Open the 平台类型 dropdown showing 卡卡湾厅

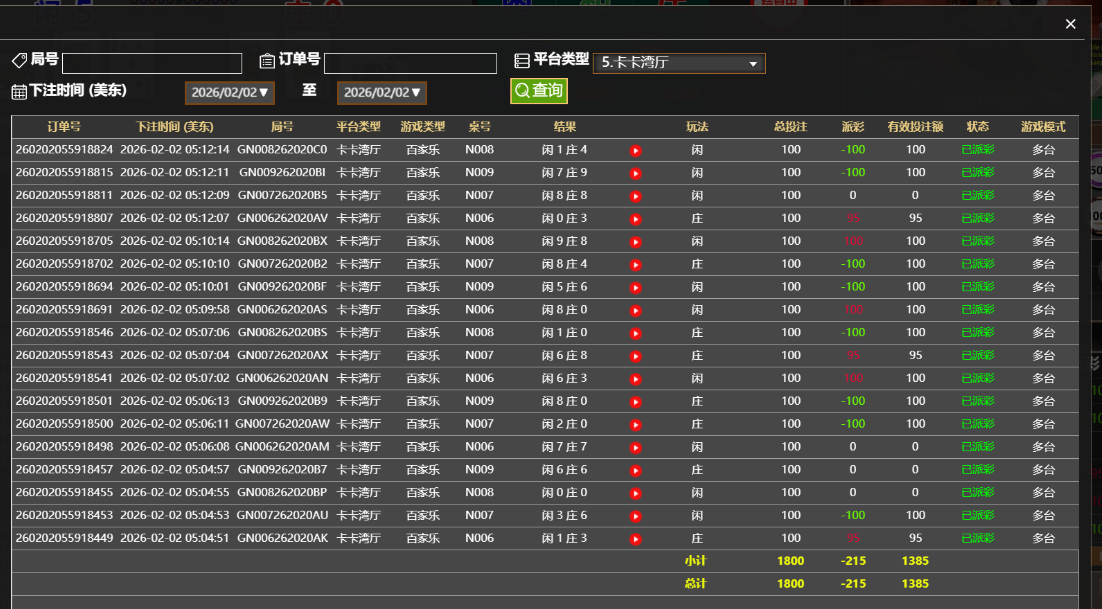point(679,63)
